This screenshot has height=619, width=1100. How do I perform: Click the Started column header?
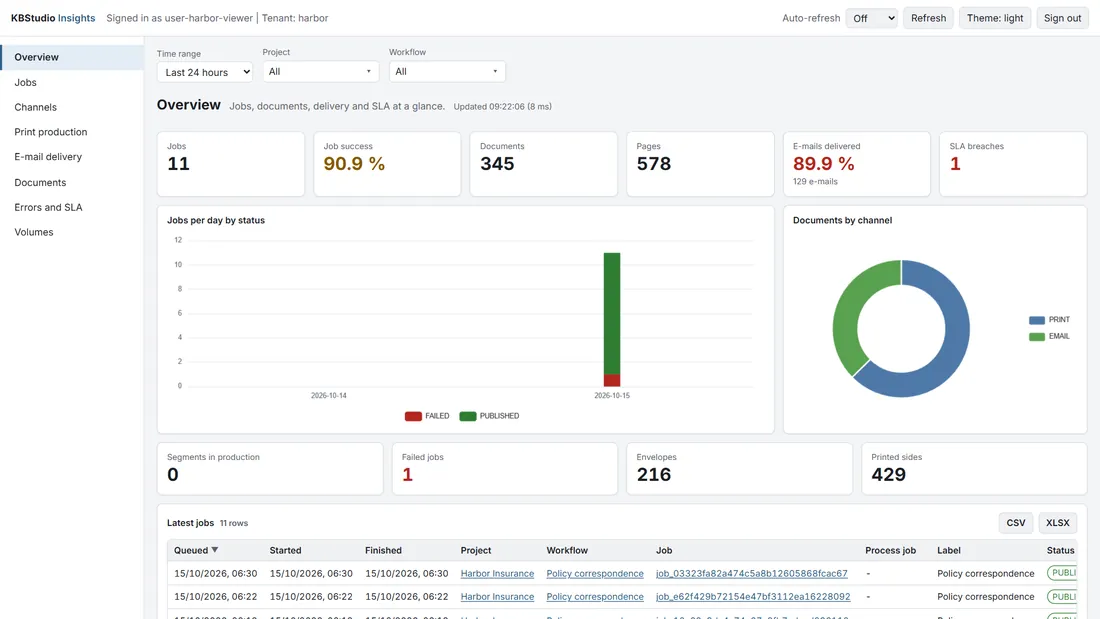286,550
